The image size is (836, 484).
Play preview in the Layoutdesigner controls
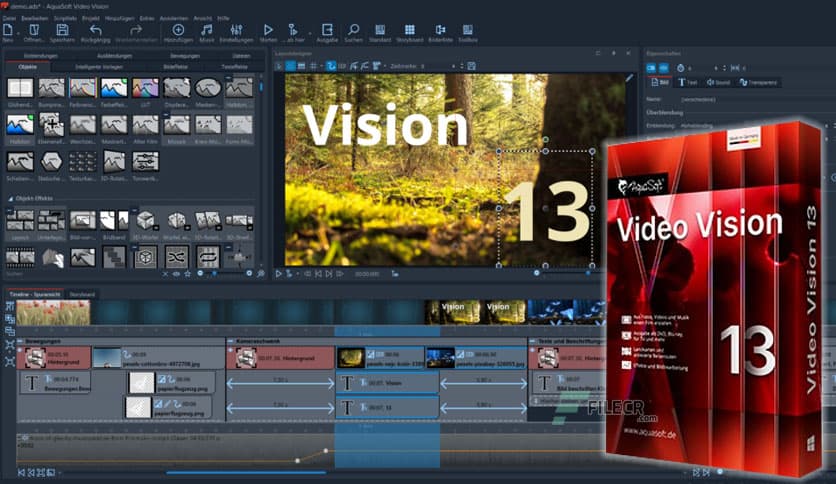point(278,273)
